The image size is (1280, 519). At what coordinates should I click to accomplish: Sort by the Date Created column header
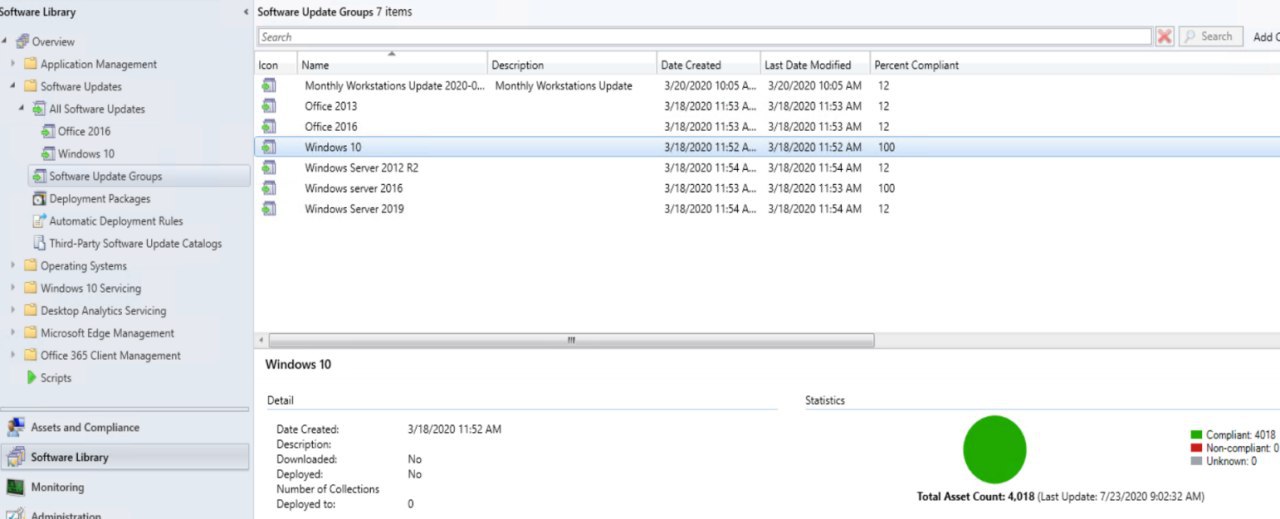(x=708, y=64)
